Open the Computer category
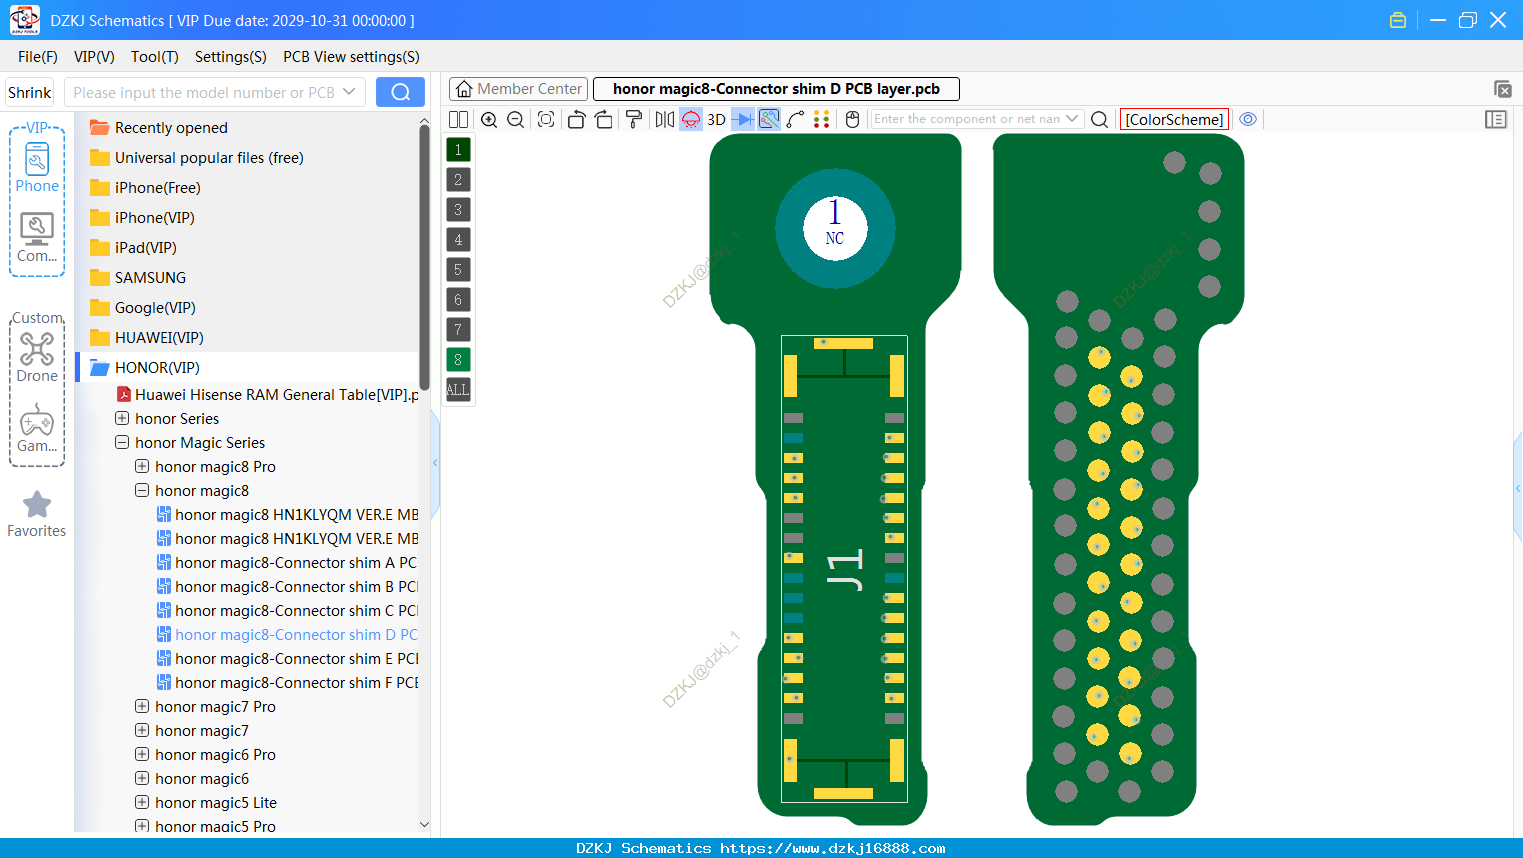1523x858 pixels. click(37, 238)
